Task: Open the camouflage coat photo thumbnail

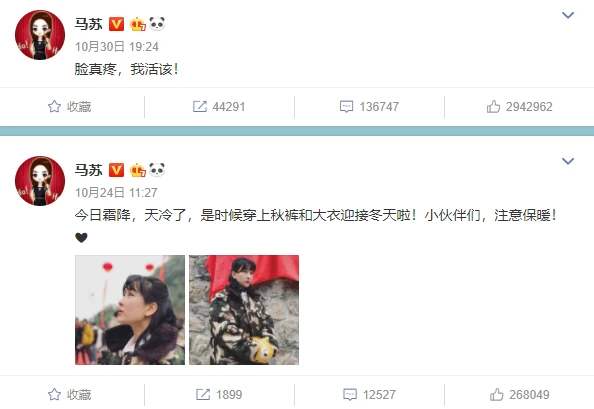Action: [x=244, y=310]
